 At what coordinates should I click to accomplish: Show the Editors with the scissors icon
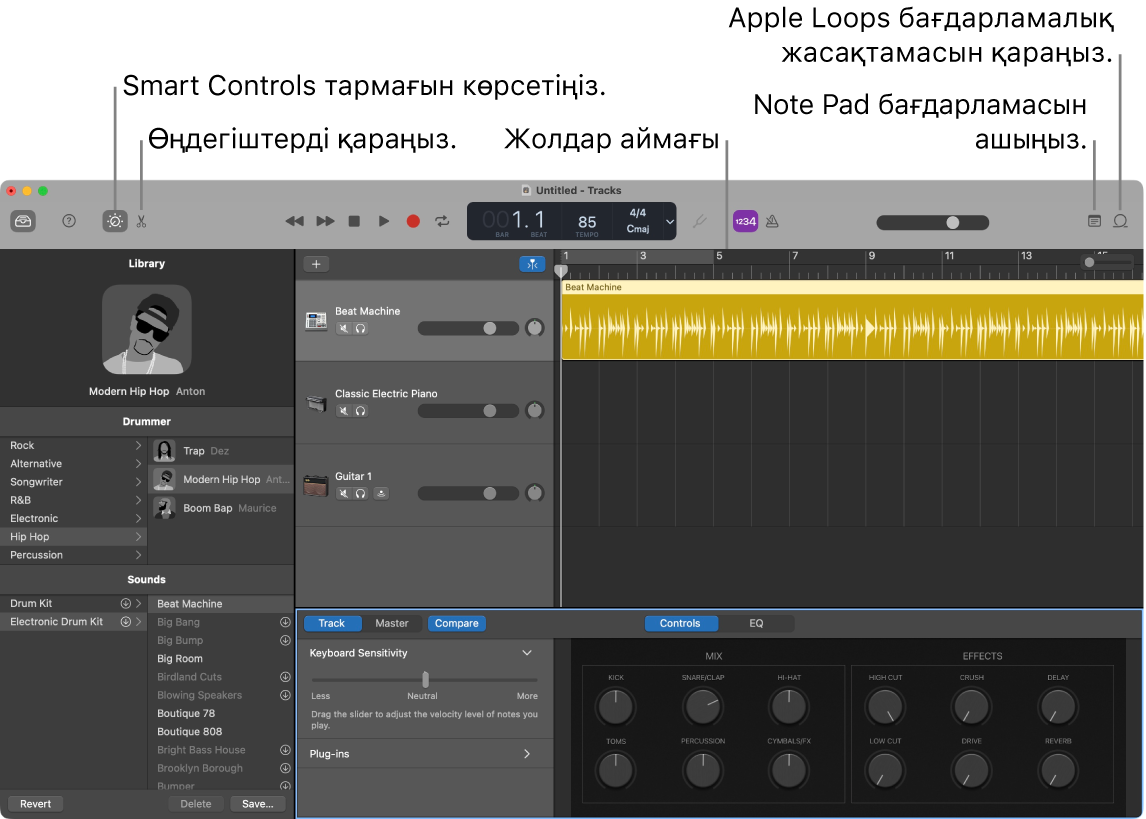[141, 221]
